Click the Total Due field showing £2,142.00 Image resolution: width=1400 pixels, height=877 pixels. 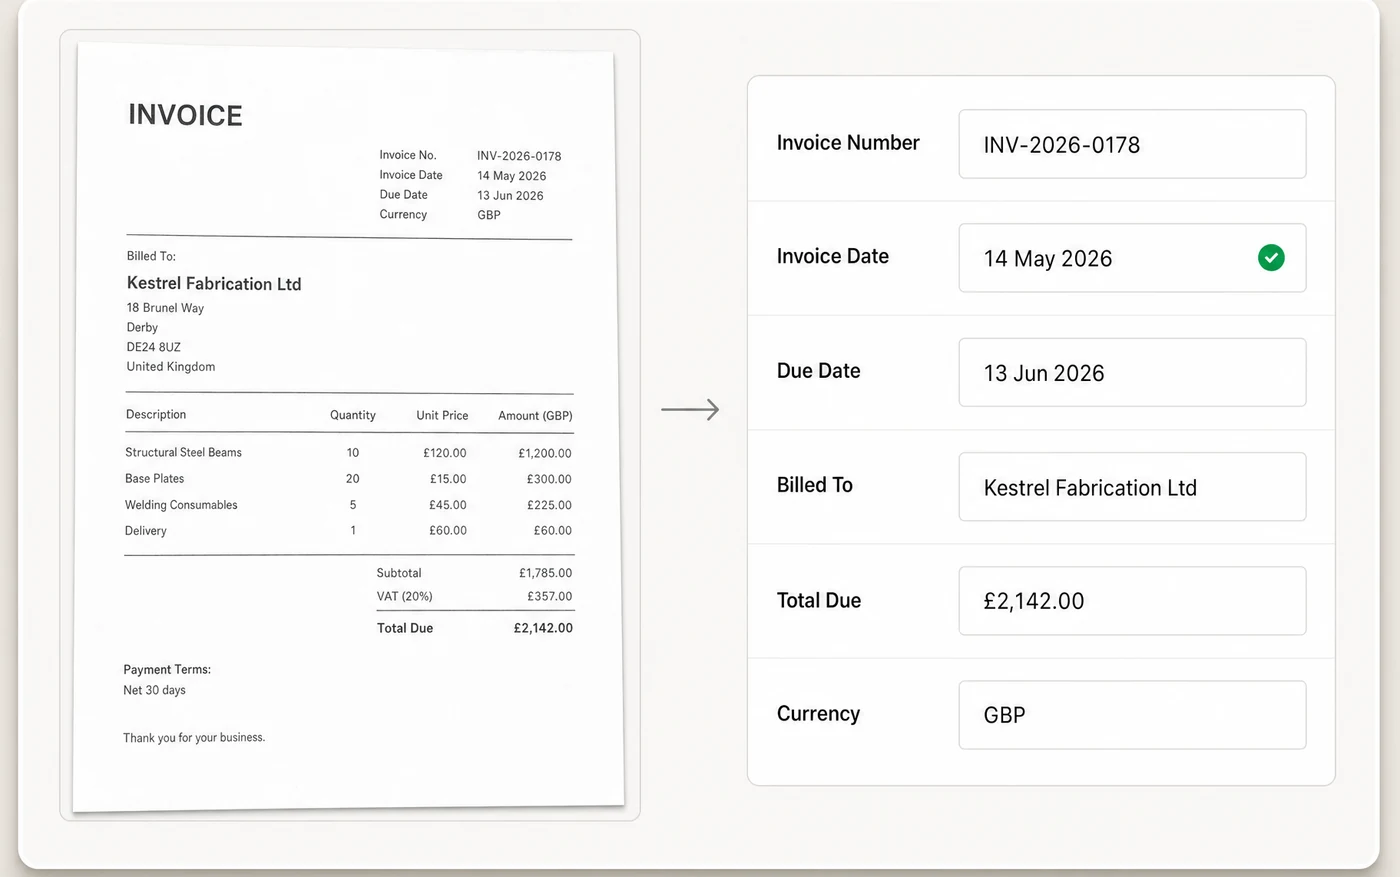(x=1132, y=601)
